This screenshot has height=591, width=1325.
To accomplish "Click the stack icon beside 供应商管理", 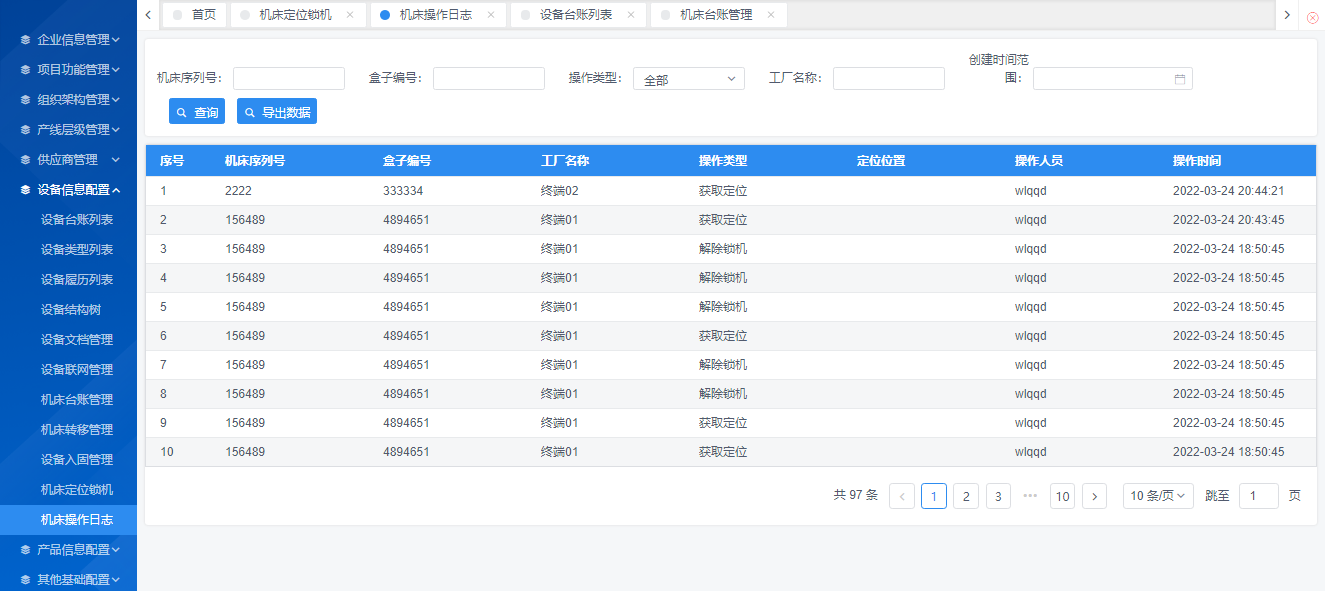I will 25,160.
